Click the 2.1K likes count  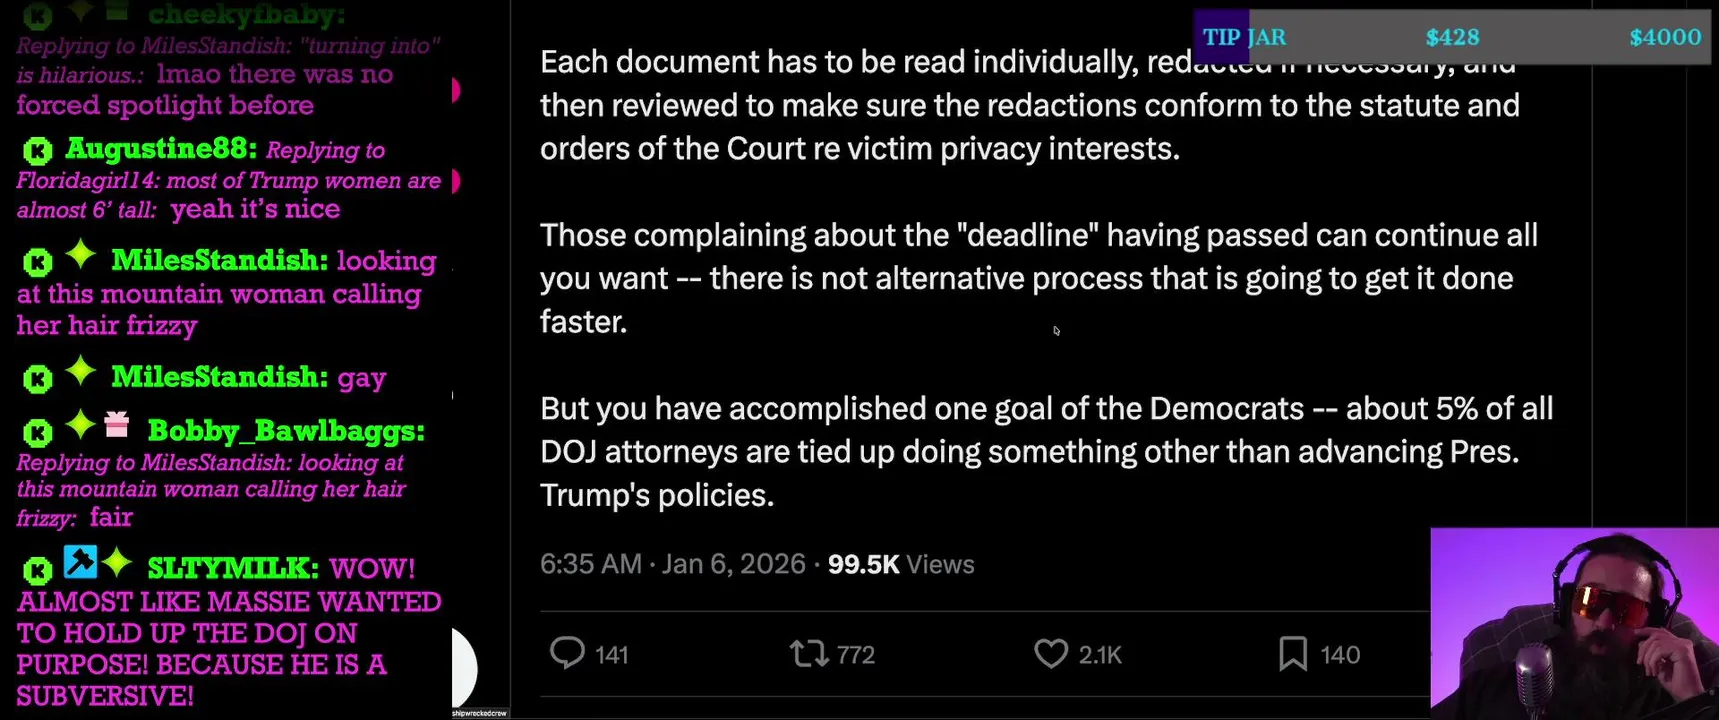(1100, 655)
